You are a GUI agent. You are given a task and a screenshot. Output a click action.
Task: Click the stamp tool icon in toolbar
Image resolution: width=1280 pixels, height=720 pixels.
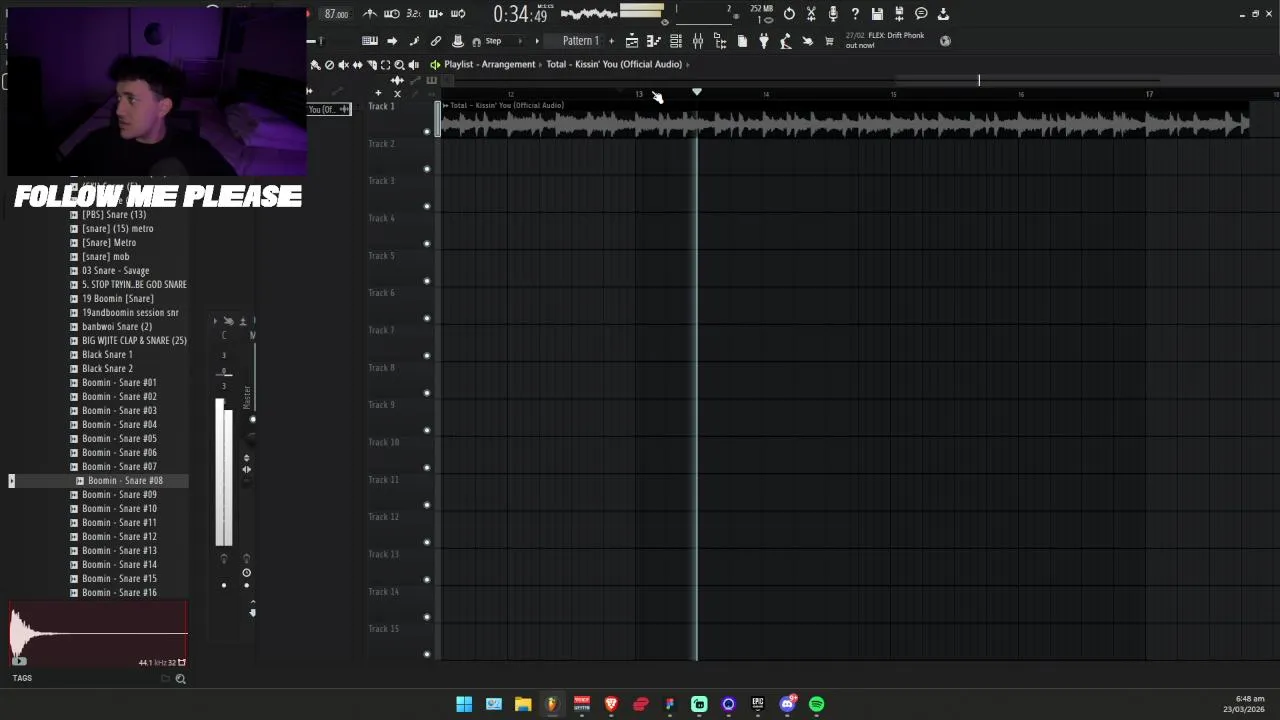click(458, 41)
